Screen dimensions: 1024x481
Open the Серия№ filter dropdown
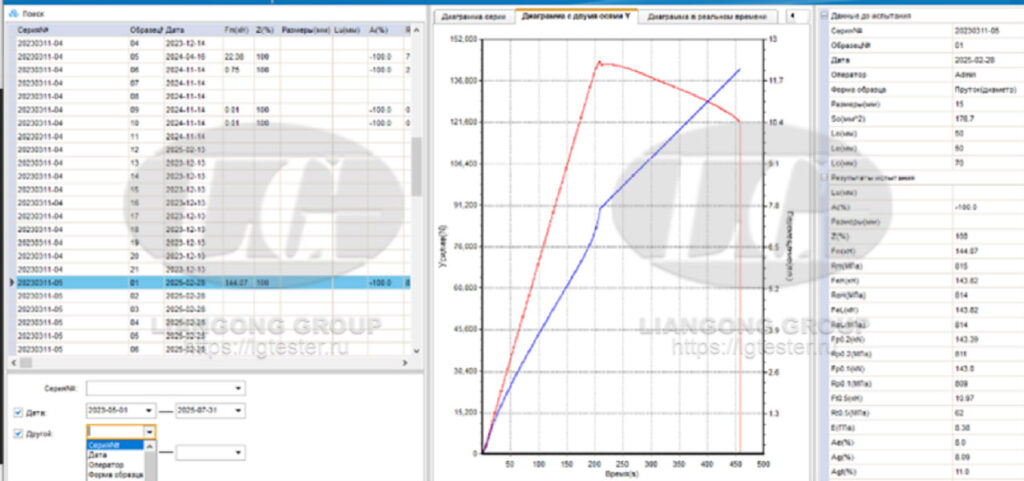pos(238,387)
